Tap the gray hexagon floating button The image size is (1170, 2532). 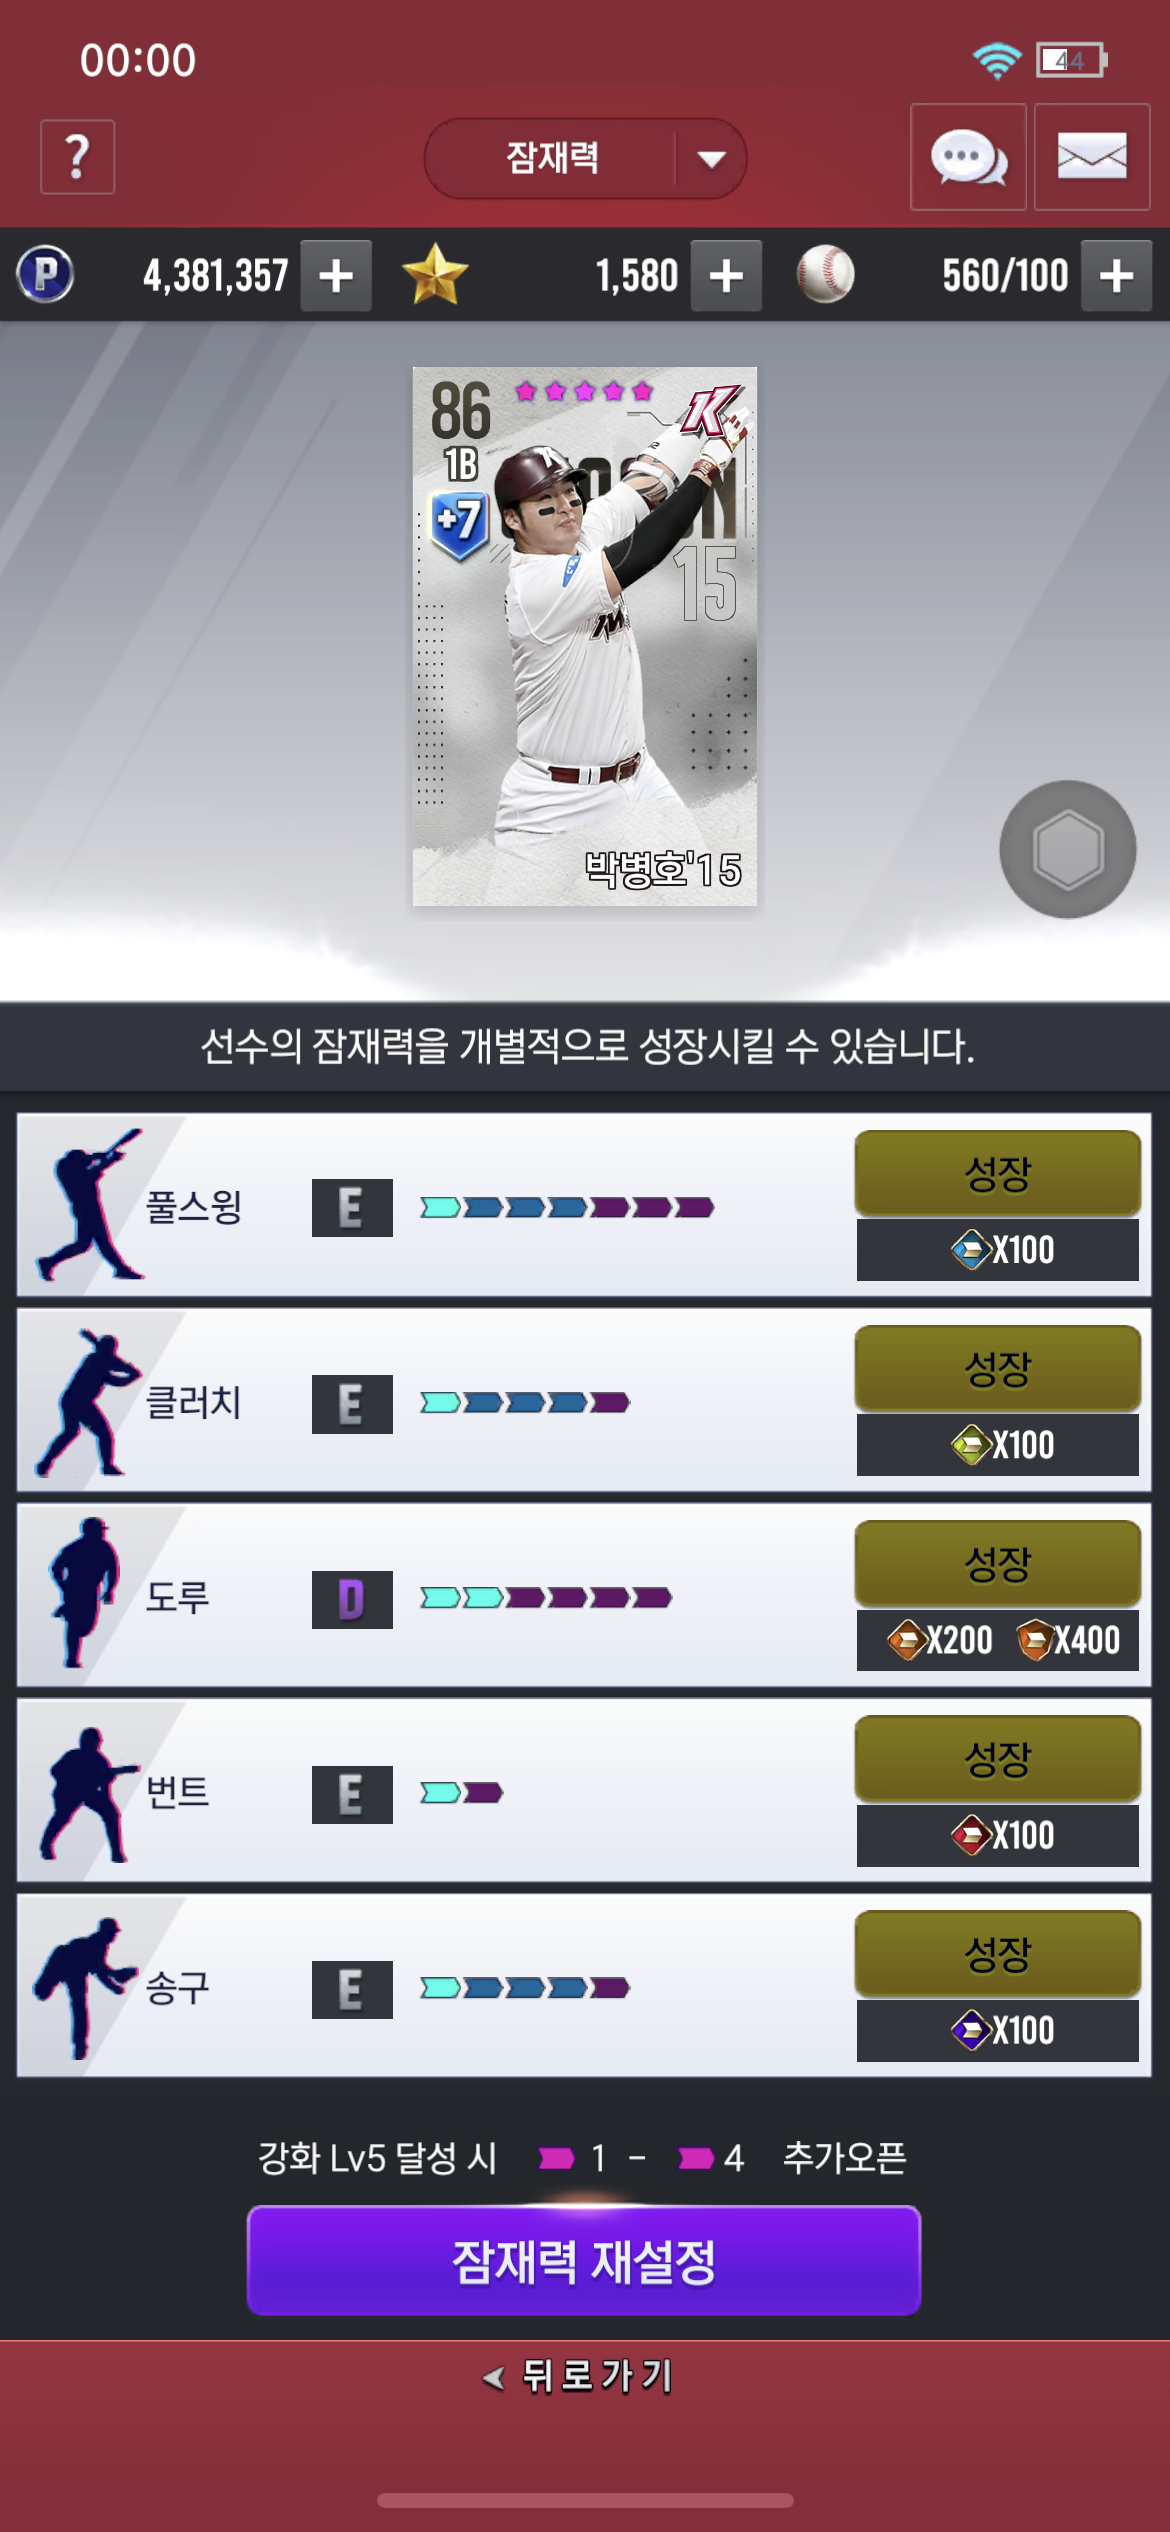[x=1068, y=849]
